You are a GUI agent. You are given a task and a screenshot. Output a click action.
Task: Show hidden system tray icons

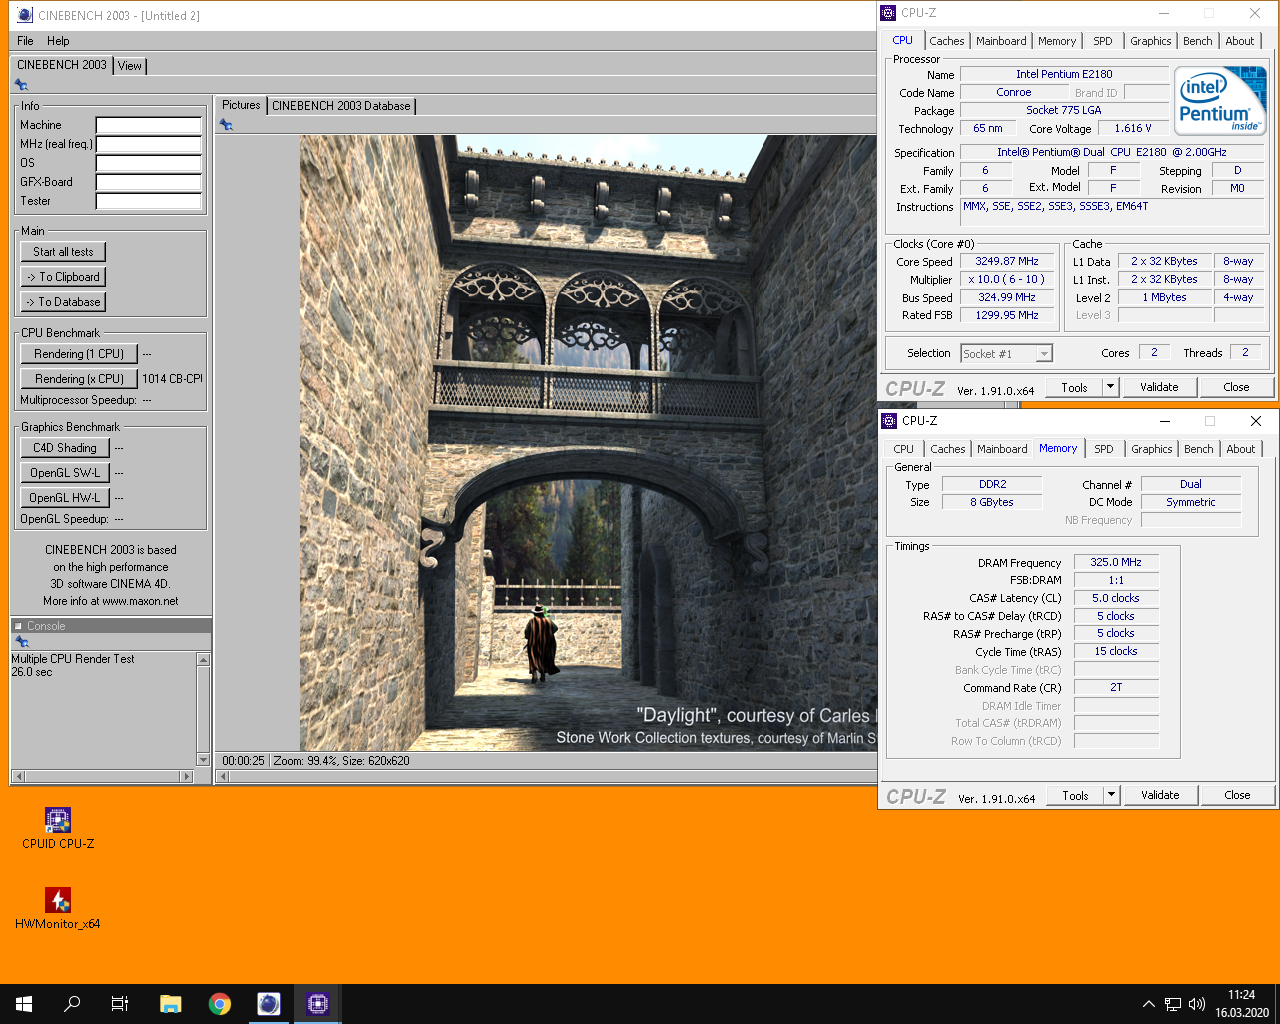(x=1149, y=1004)
